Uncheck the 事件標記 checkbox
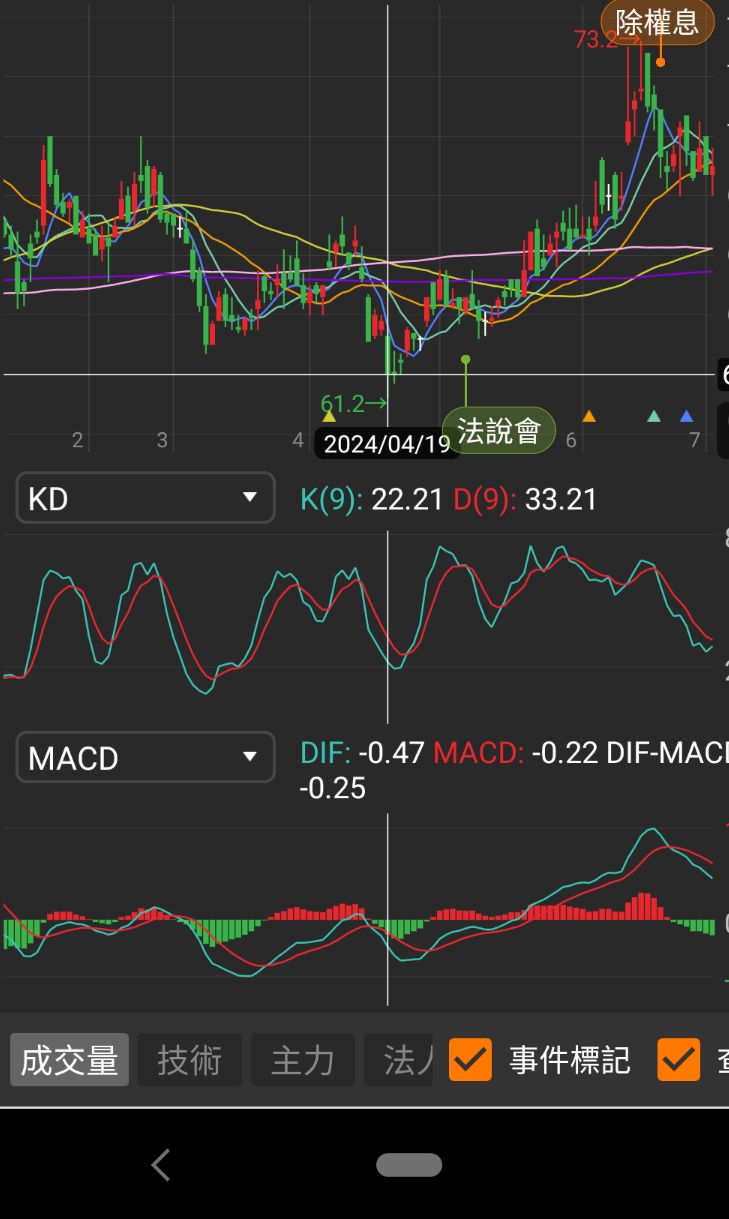Screen dimensions: 729x1219 point(470,1060)
